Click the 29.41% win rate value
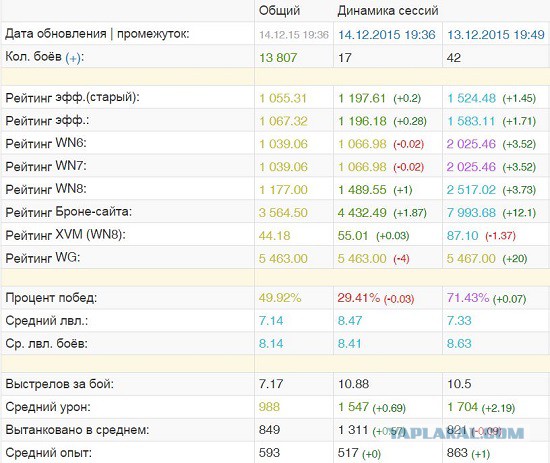Screen dimensions: 550x463 (358, 298)
